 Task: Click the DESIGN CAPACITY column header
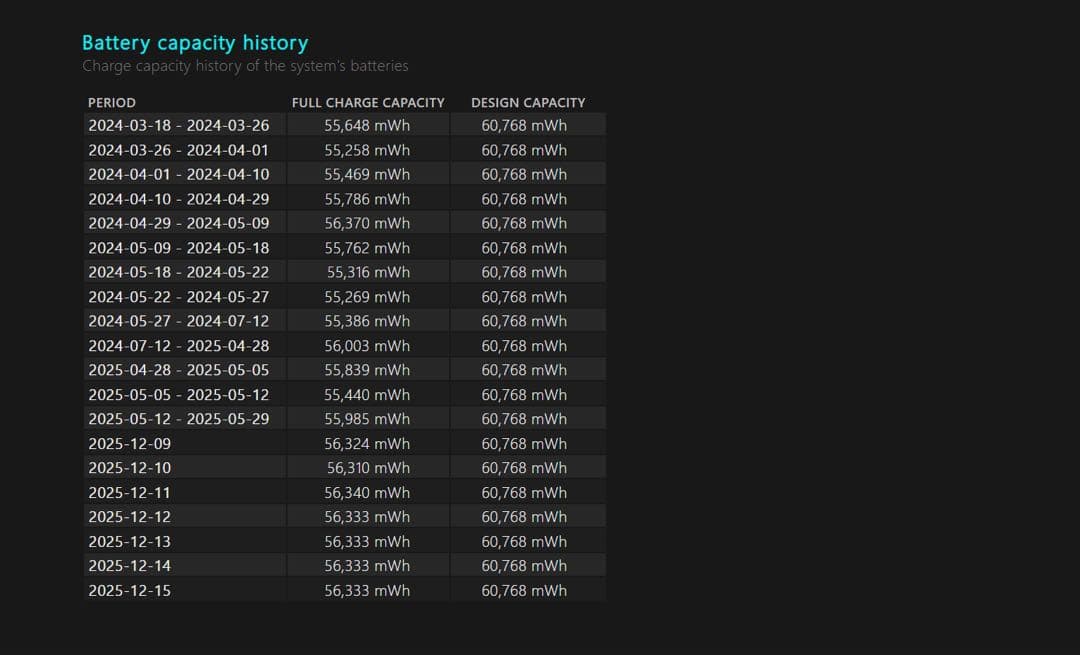[x=528, y=102]
